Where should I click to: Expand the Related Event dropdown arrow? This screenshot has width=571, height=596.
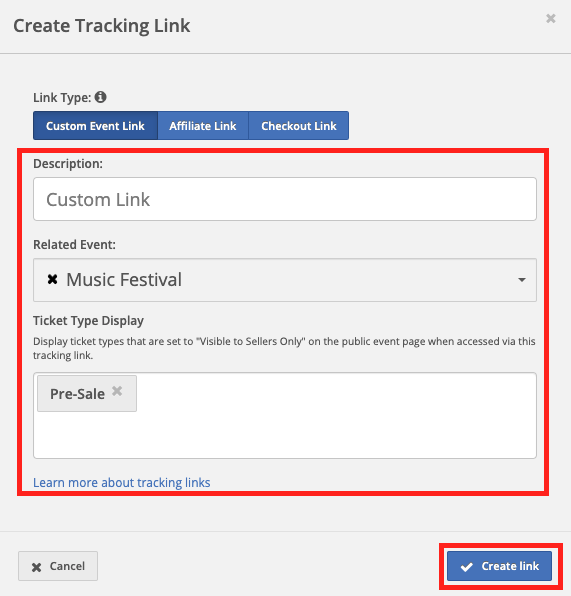point(522,280)
